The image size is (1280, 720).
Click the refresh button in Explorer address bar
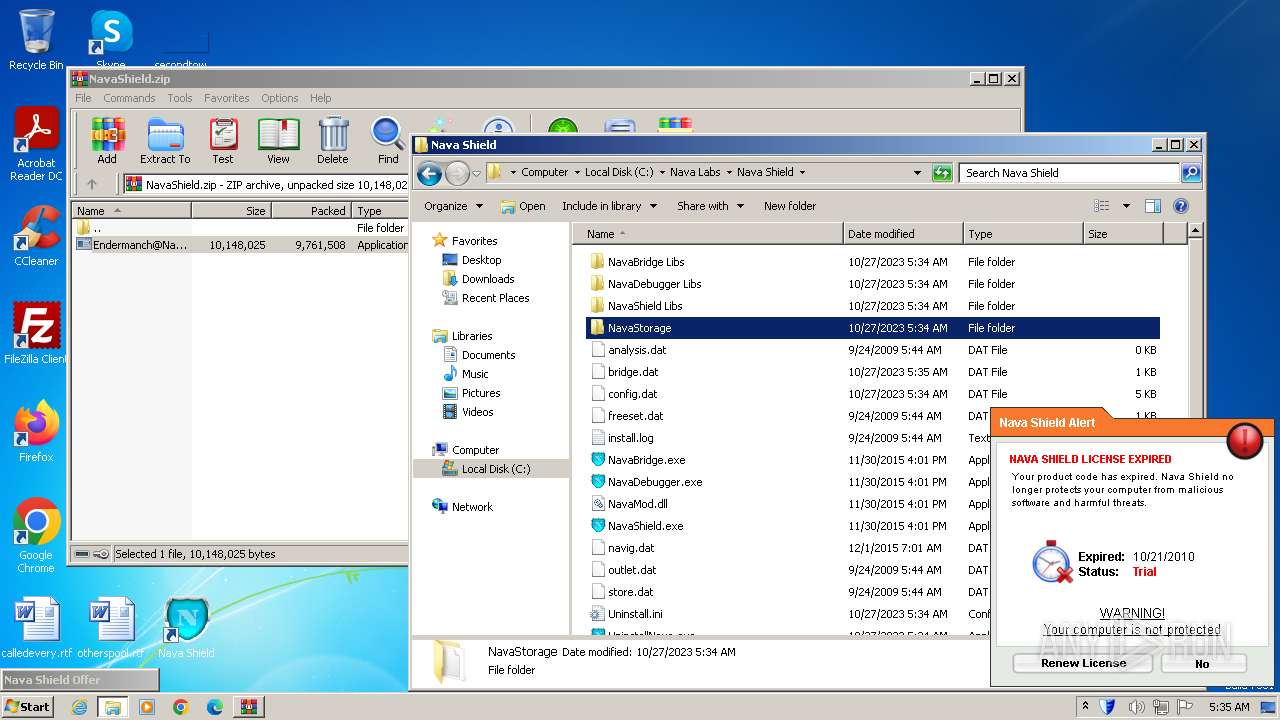[x=942, y=173]
